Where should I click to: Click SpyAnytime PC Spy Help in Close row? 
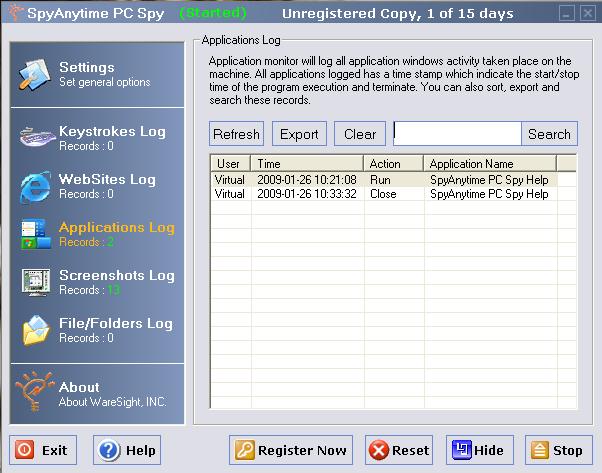tap(489, 194)
